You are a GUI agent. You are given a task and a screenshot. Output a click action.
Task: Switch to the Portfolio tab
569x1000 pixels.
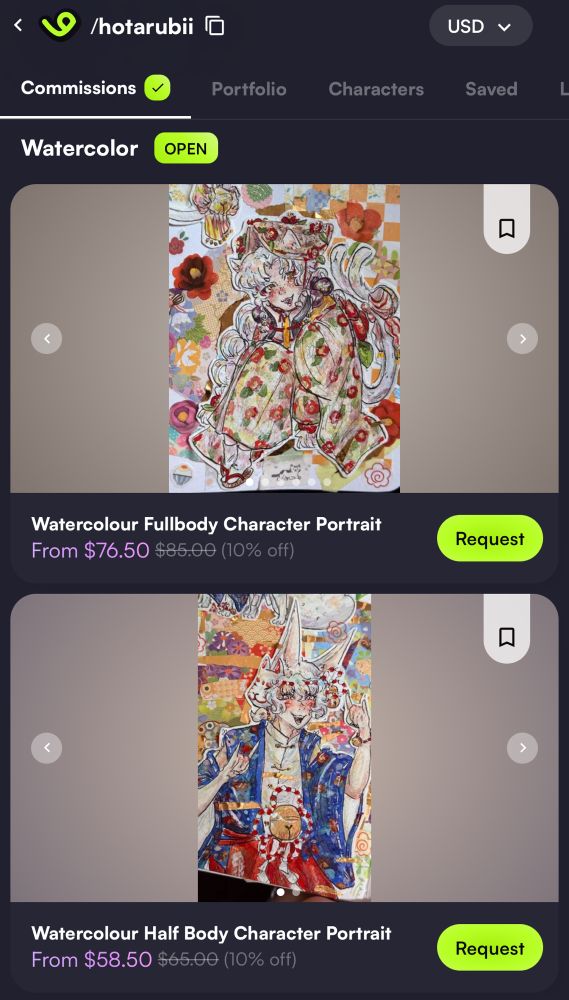click(249, 89)
